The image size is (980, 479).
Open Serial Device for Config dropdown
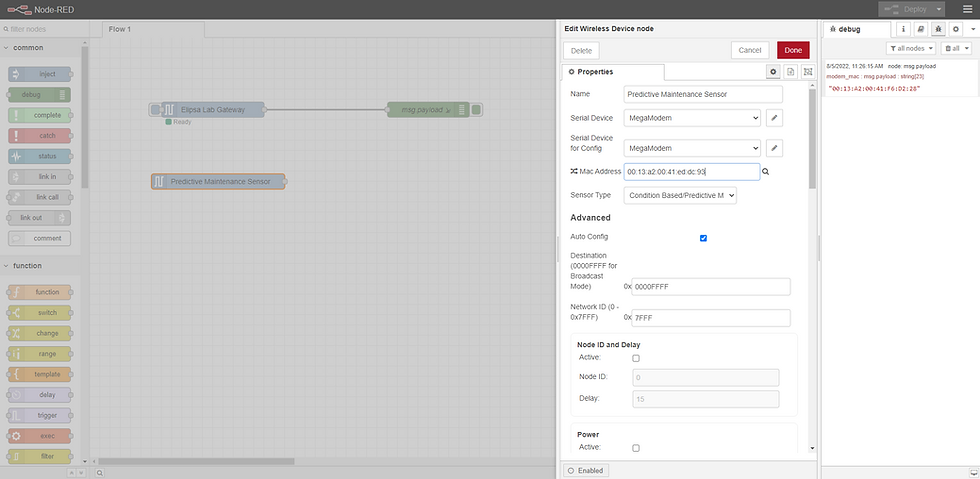[692, 148]
